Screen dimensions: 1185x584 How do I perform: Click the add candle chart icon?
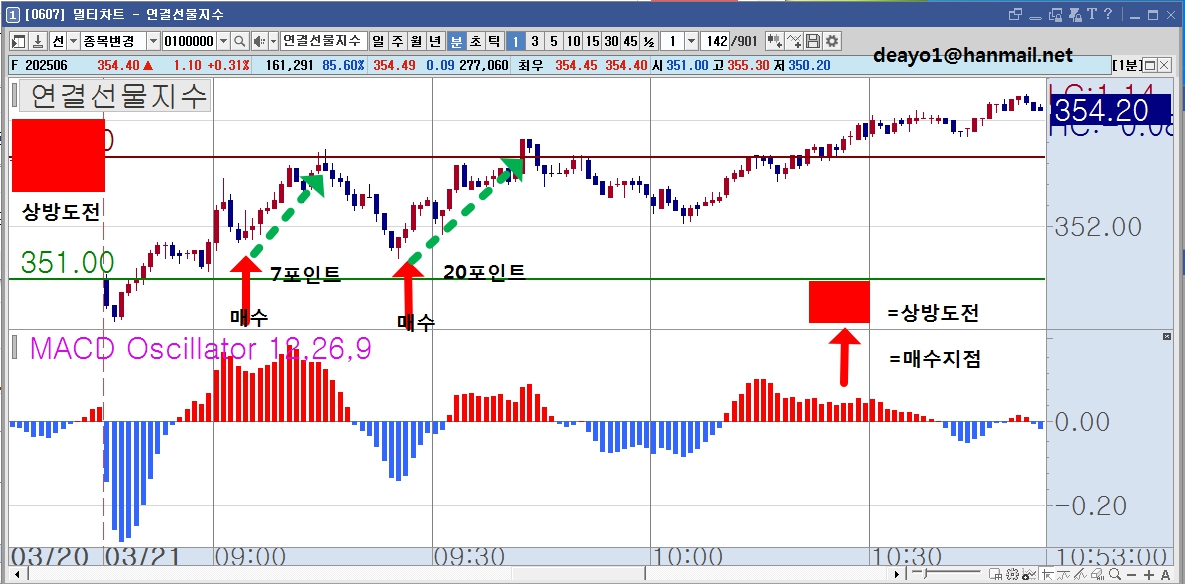point(775,41)
